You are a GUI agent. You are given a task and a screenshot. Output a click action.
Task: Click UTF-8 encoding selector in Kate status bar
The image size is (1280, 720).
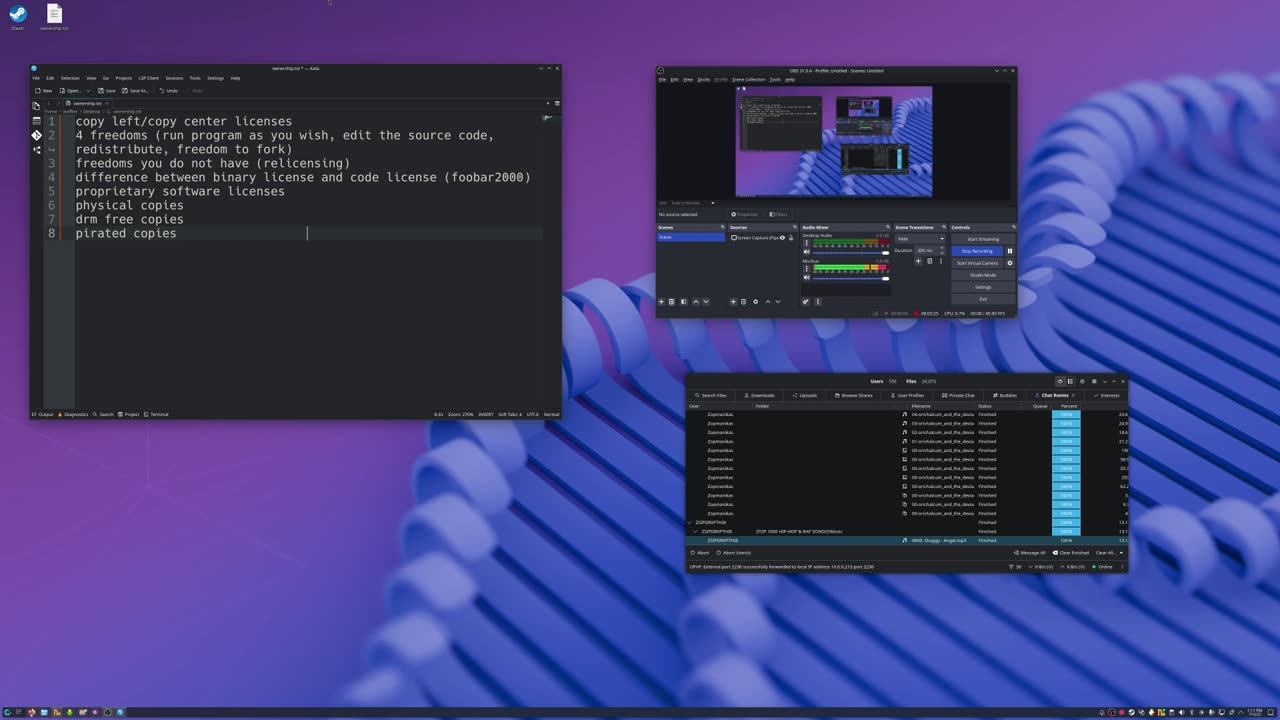point(532,414)
